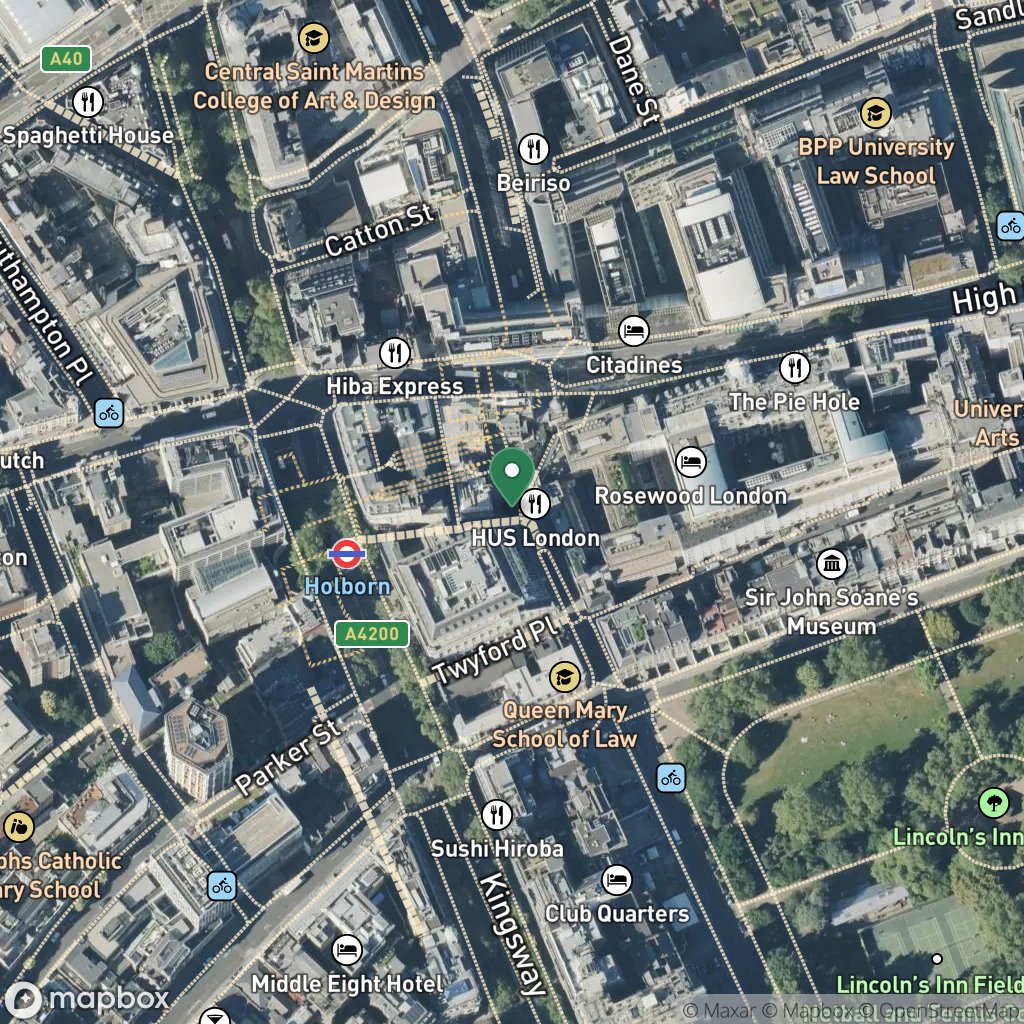Select the Beiriso restaurant icon
Screen dimensions: 1024x1024
coord(534,149)
